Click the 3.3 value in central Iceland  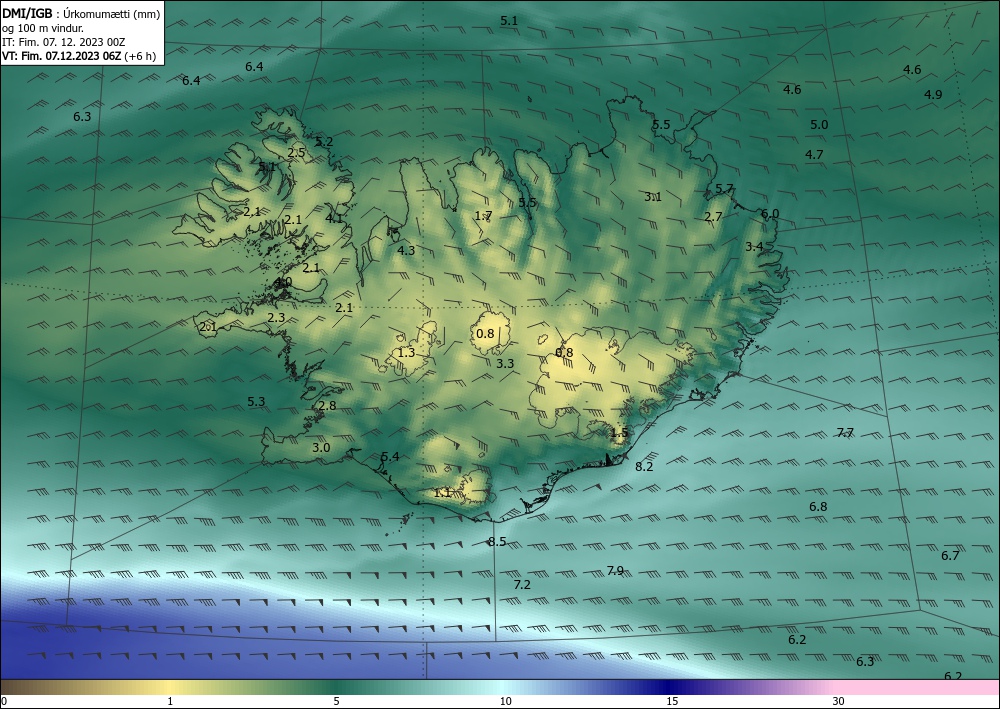(x=505, y=363)
